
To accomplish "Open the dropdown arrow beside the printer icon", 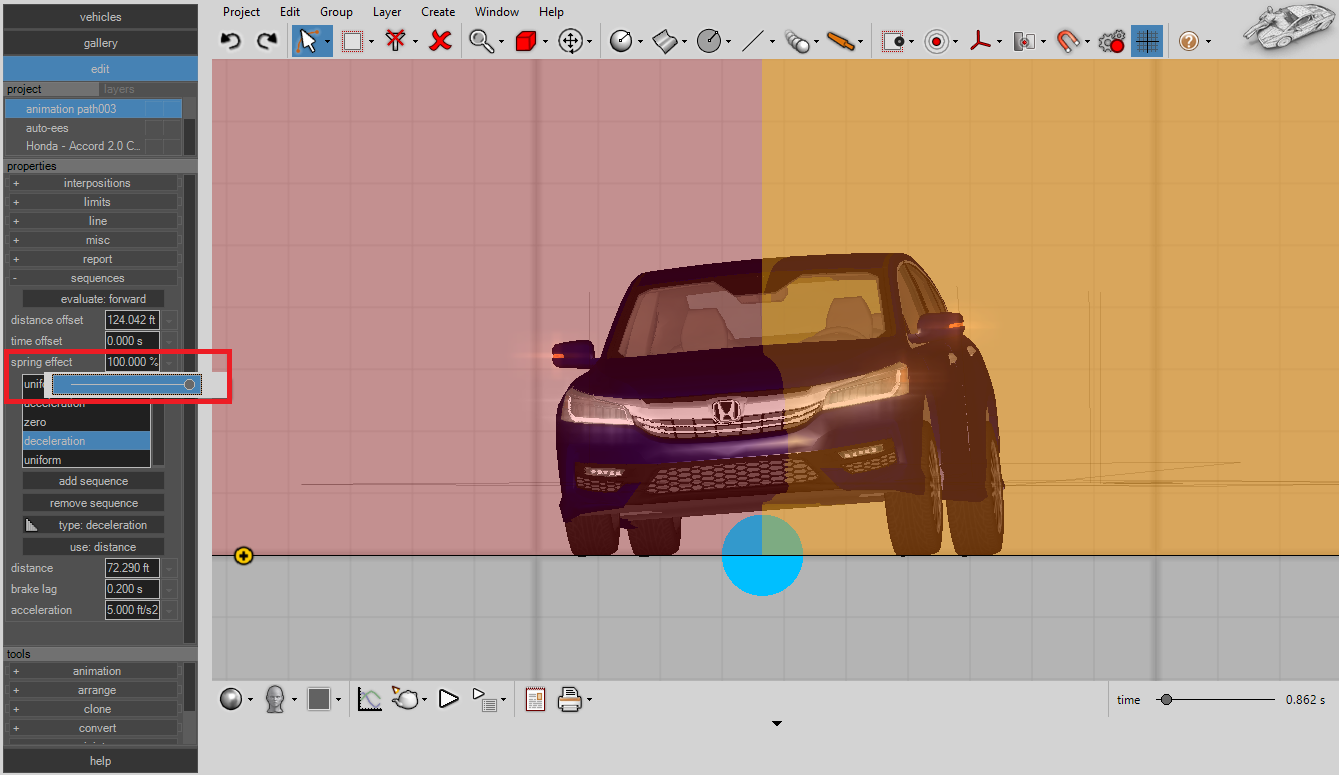I will (589, 700).
